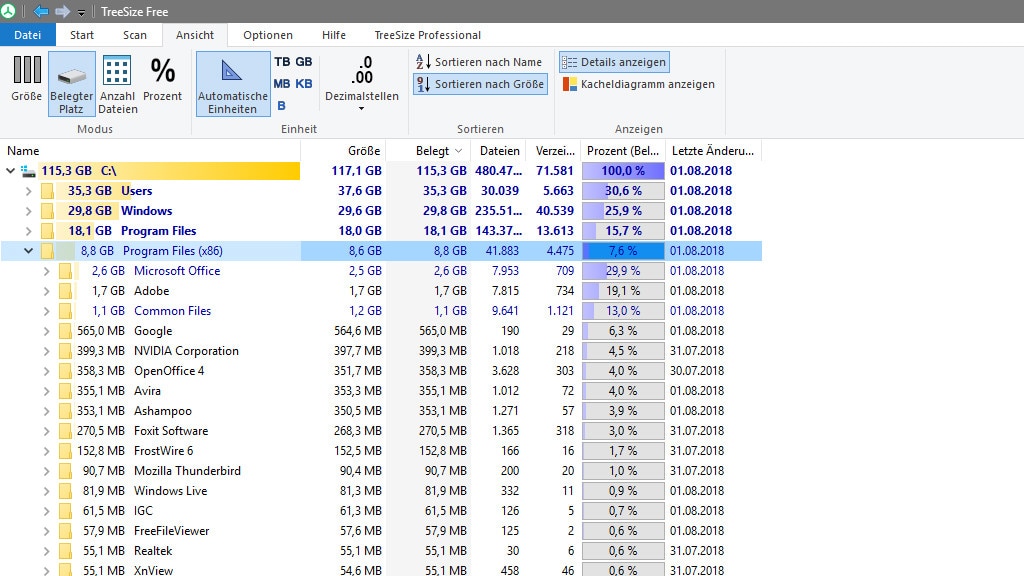The height and width of the screenshot is (576, 1024).
Task: Open the Scan ribbon tab
Action: [134, 35]
